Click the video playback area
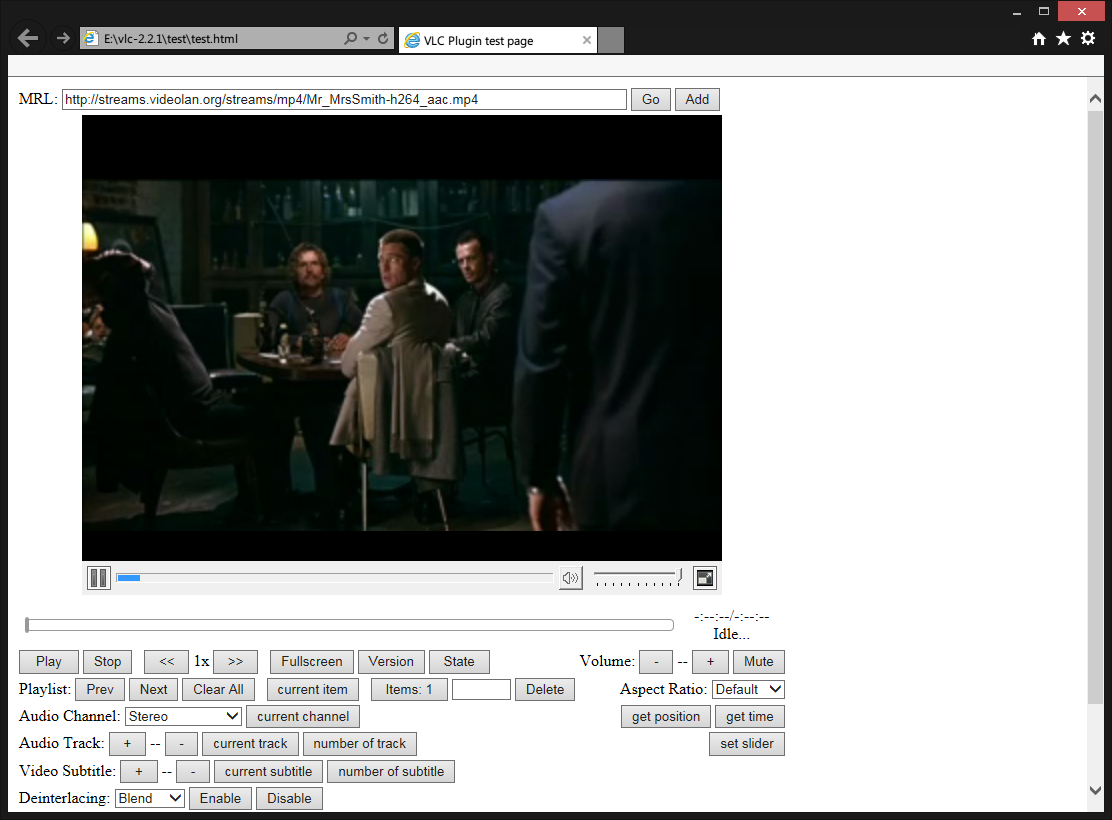 point(402,338)
